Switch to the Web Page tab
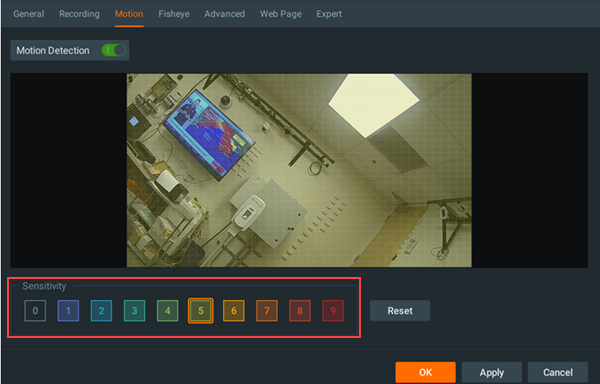Image resolution: width=600 pixels, height=384 pixels. tap(280, 14)
